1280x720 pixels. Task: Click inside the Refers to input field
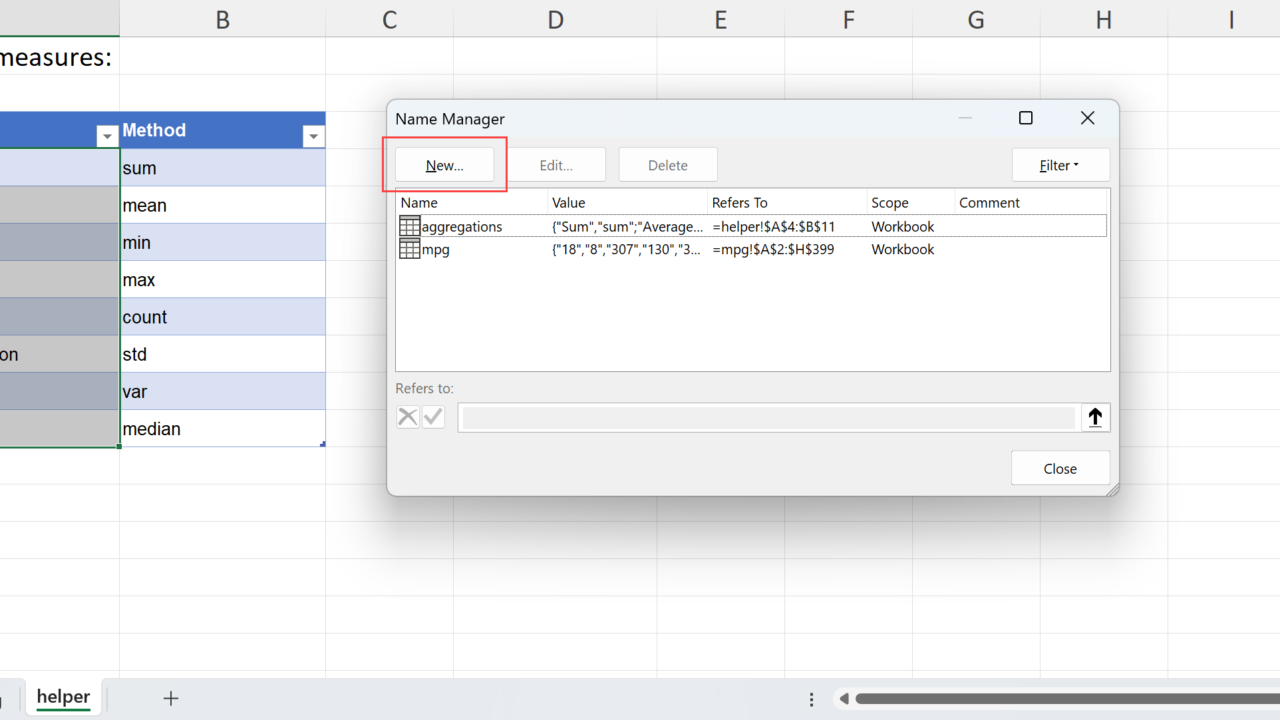coord(768,418)
